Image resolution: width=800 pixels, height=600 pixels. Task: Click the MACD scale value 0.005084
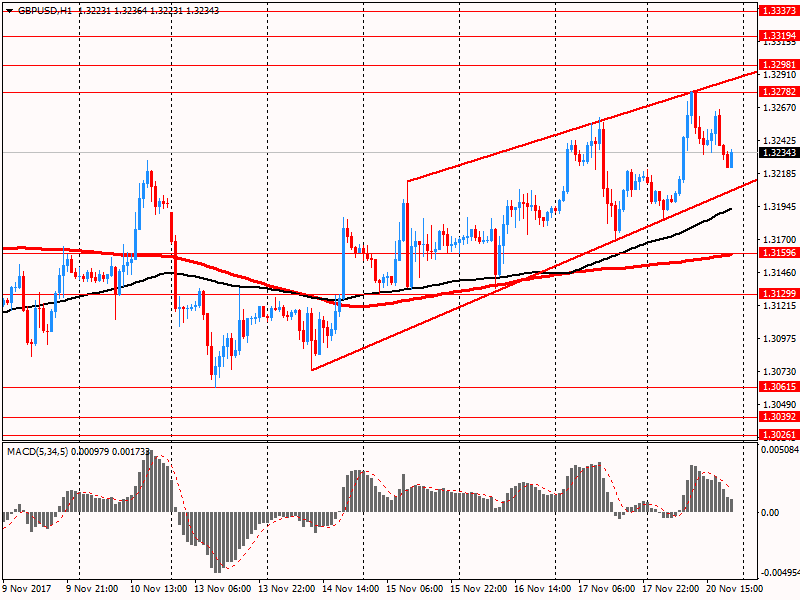tap(780, 450)
